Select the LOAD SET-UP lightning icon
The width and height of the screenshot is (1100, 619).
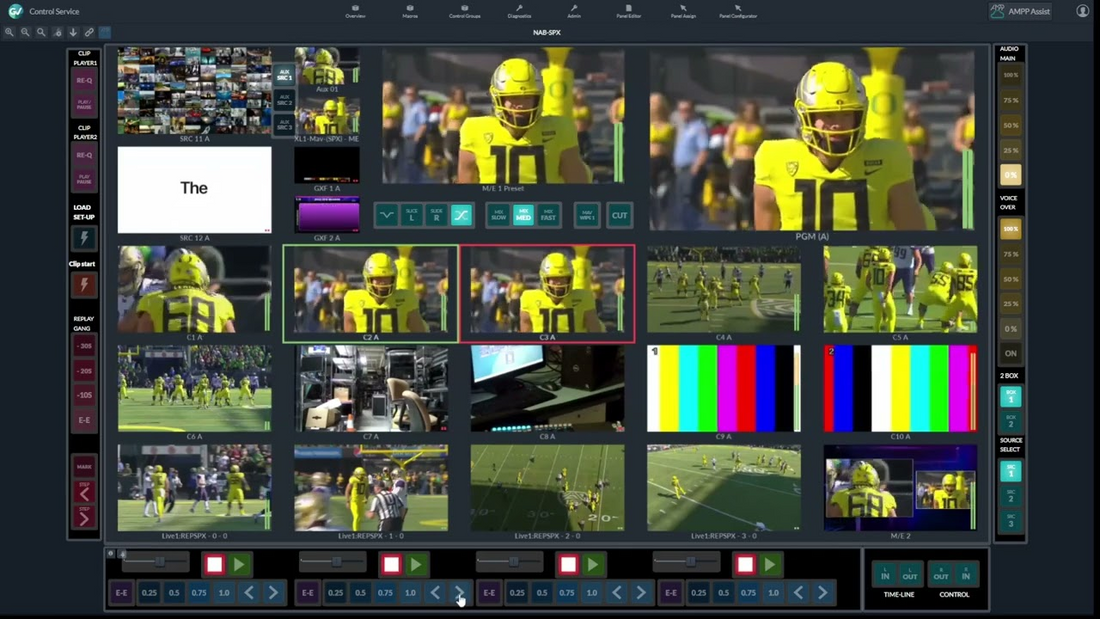click(84, 237)
